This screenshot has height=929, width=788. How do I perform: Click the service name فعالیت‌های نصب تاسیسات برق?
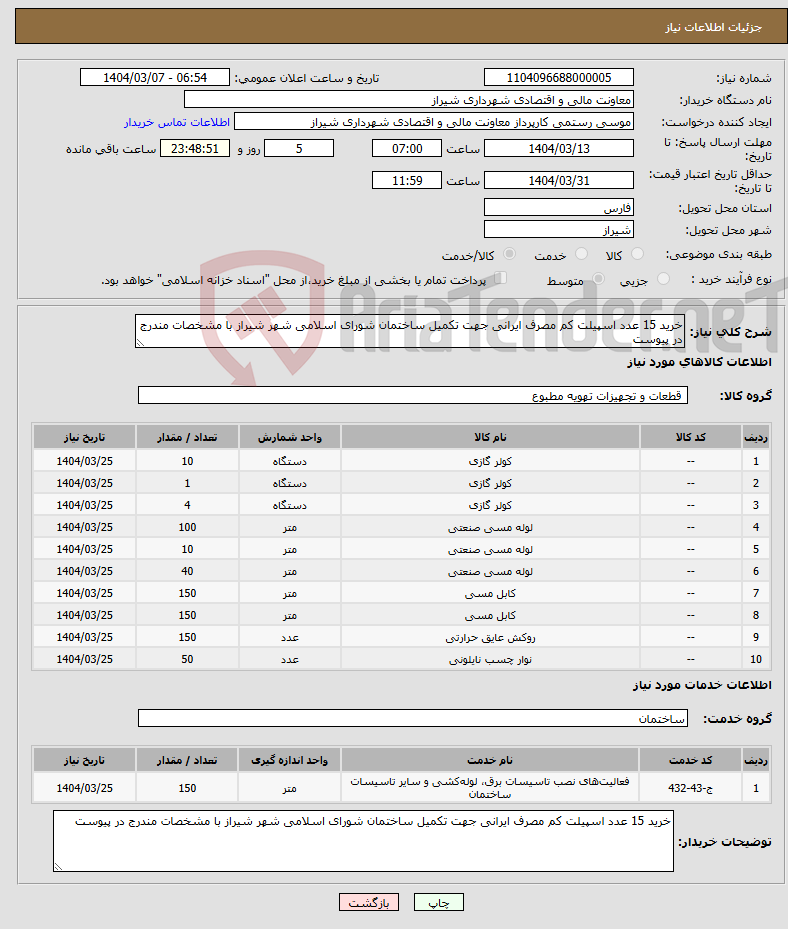pyautogui.click(x=490, y=787)
